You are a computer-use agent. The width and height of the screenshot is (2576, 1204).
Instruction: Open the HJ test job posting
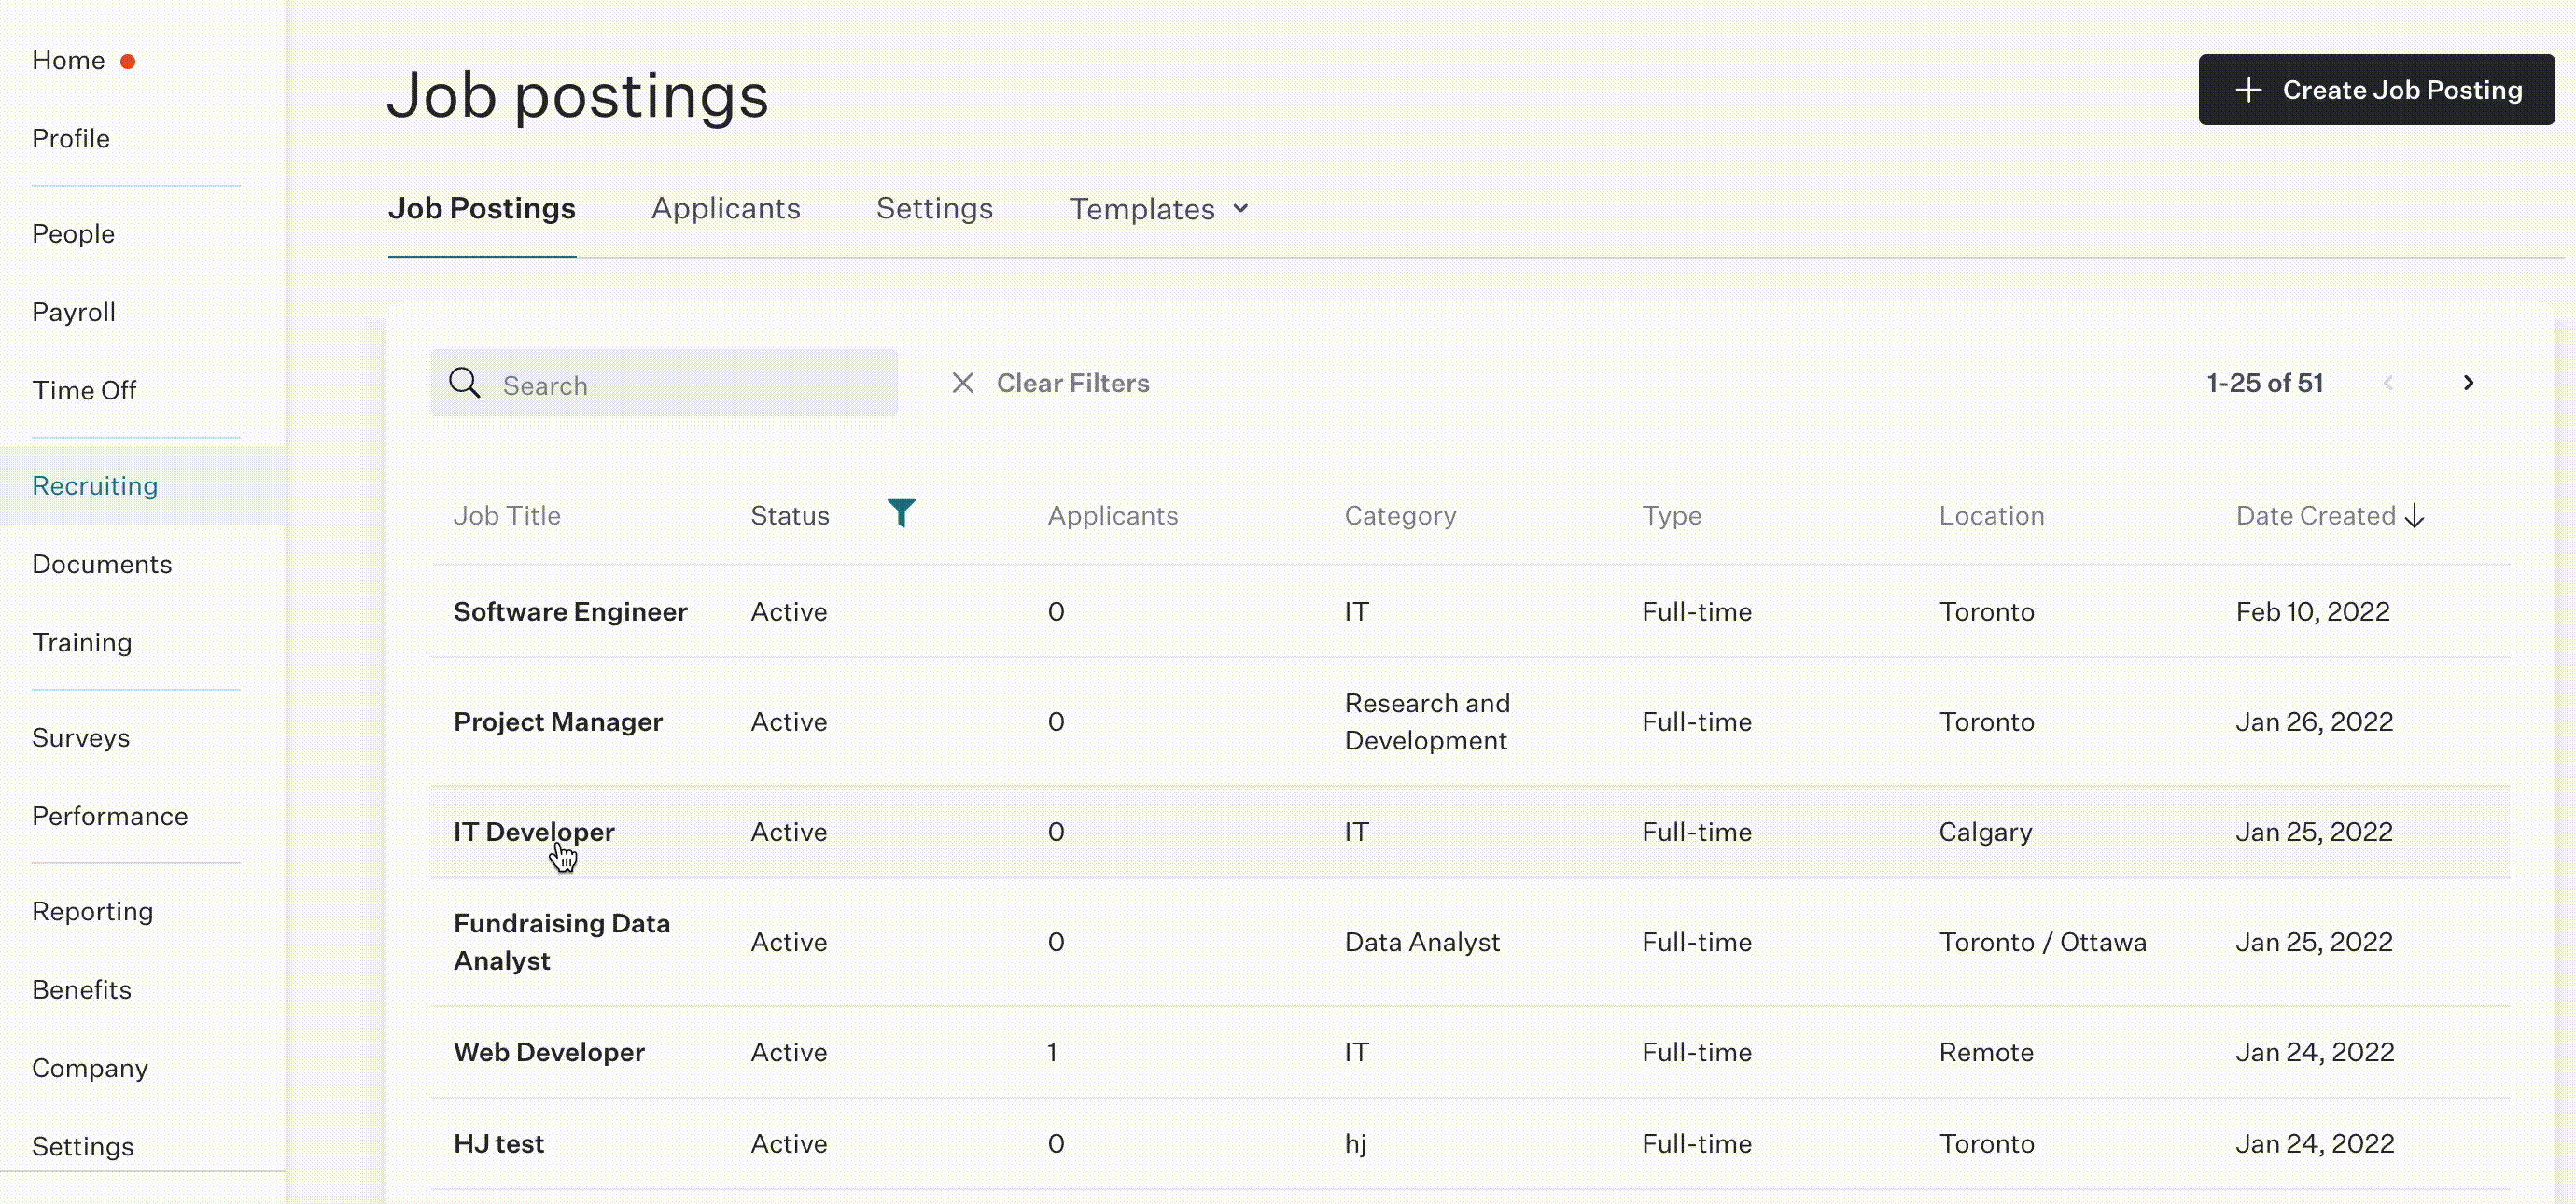499,1144
